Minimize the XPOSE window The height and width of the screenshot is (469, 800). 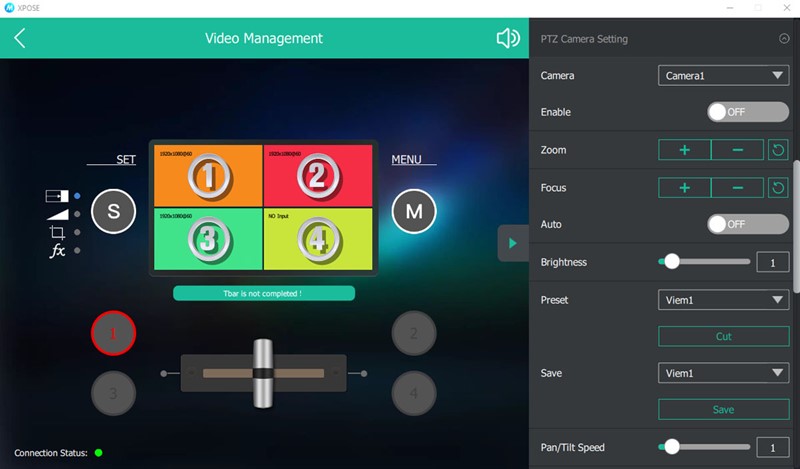730,8
